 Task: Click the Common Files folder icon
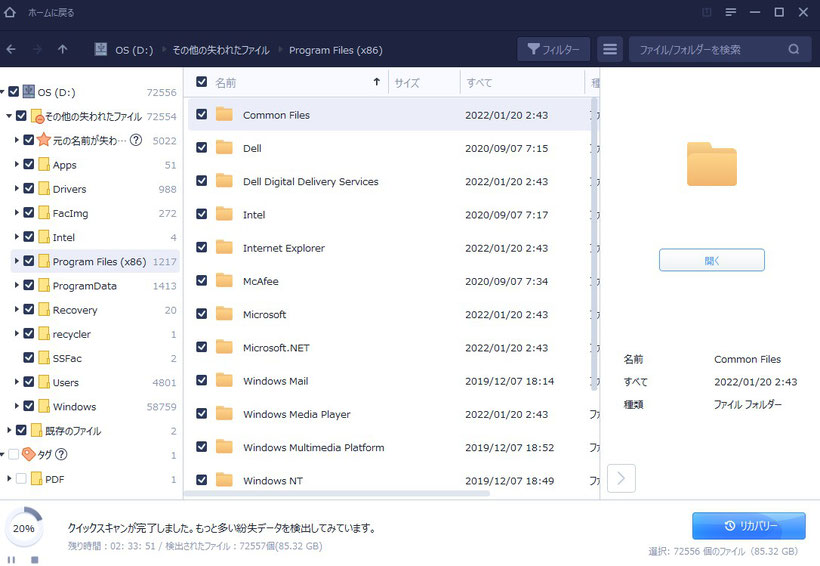click(224, 115)
